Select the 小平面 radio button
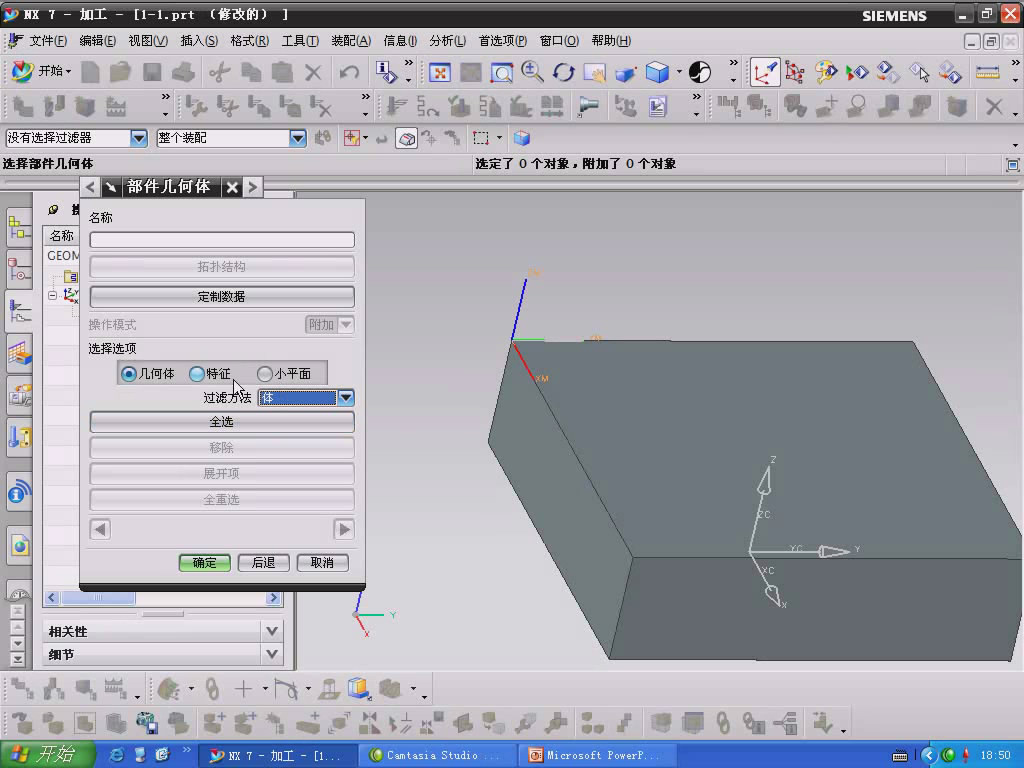The image size is (1024, 768). tap(264, 374)
